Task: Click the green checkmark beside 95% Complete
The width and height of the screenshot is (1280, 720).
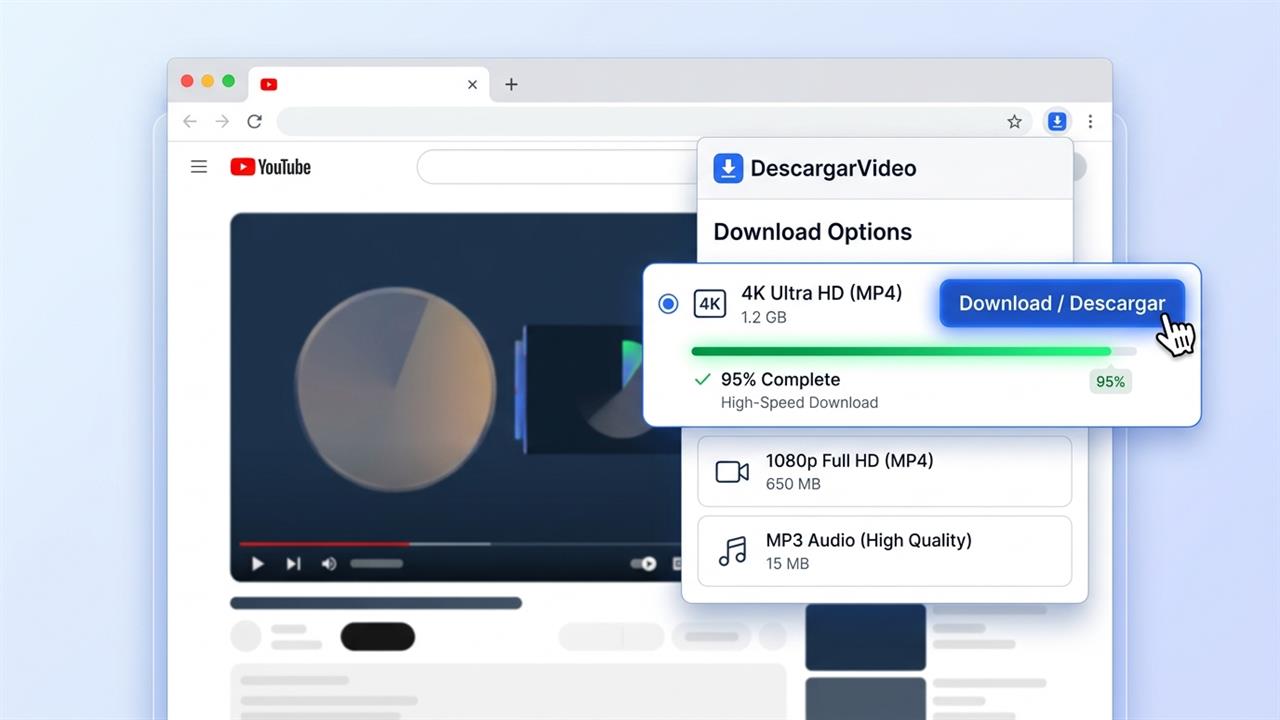Action: coord(702,380)
